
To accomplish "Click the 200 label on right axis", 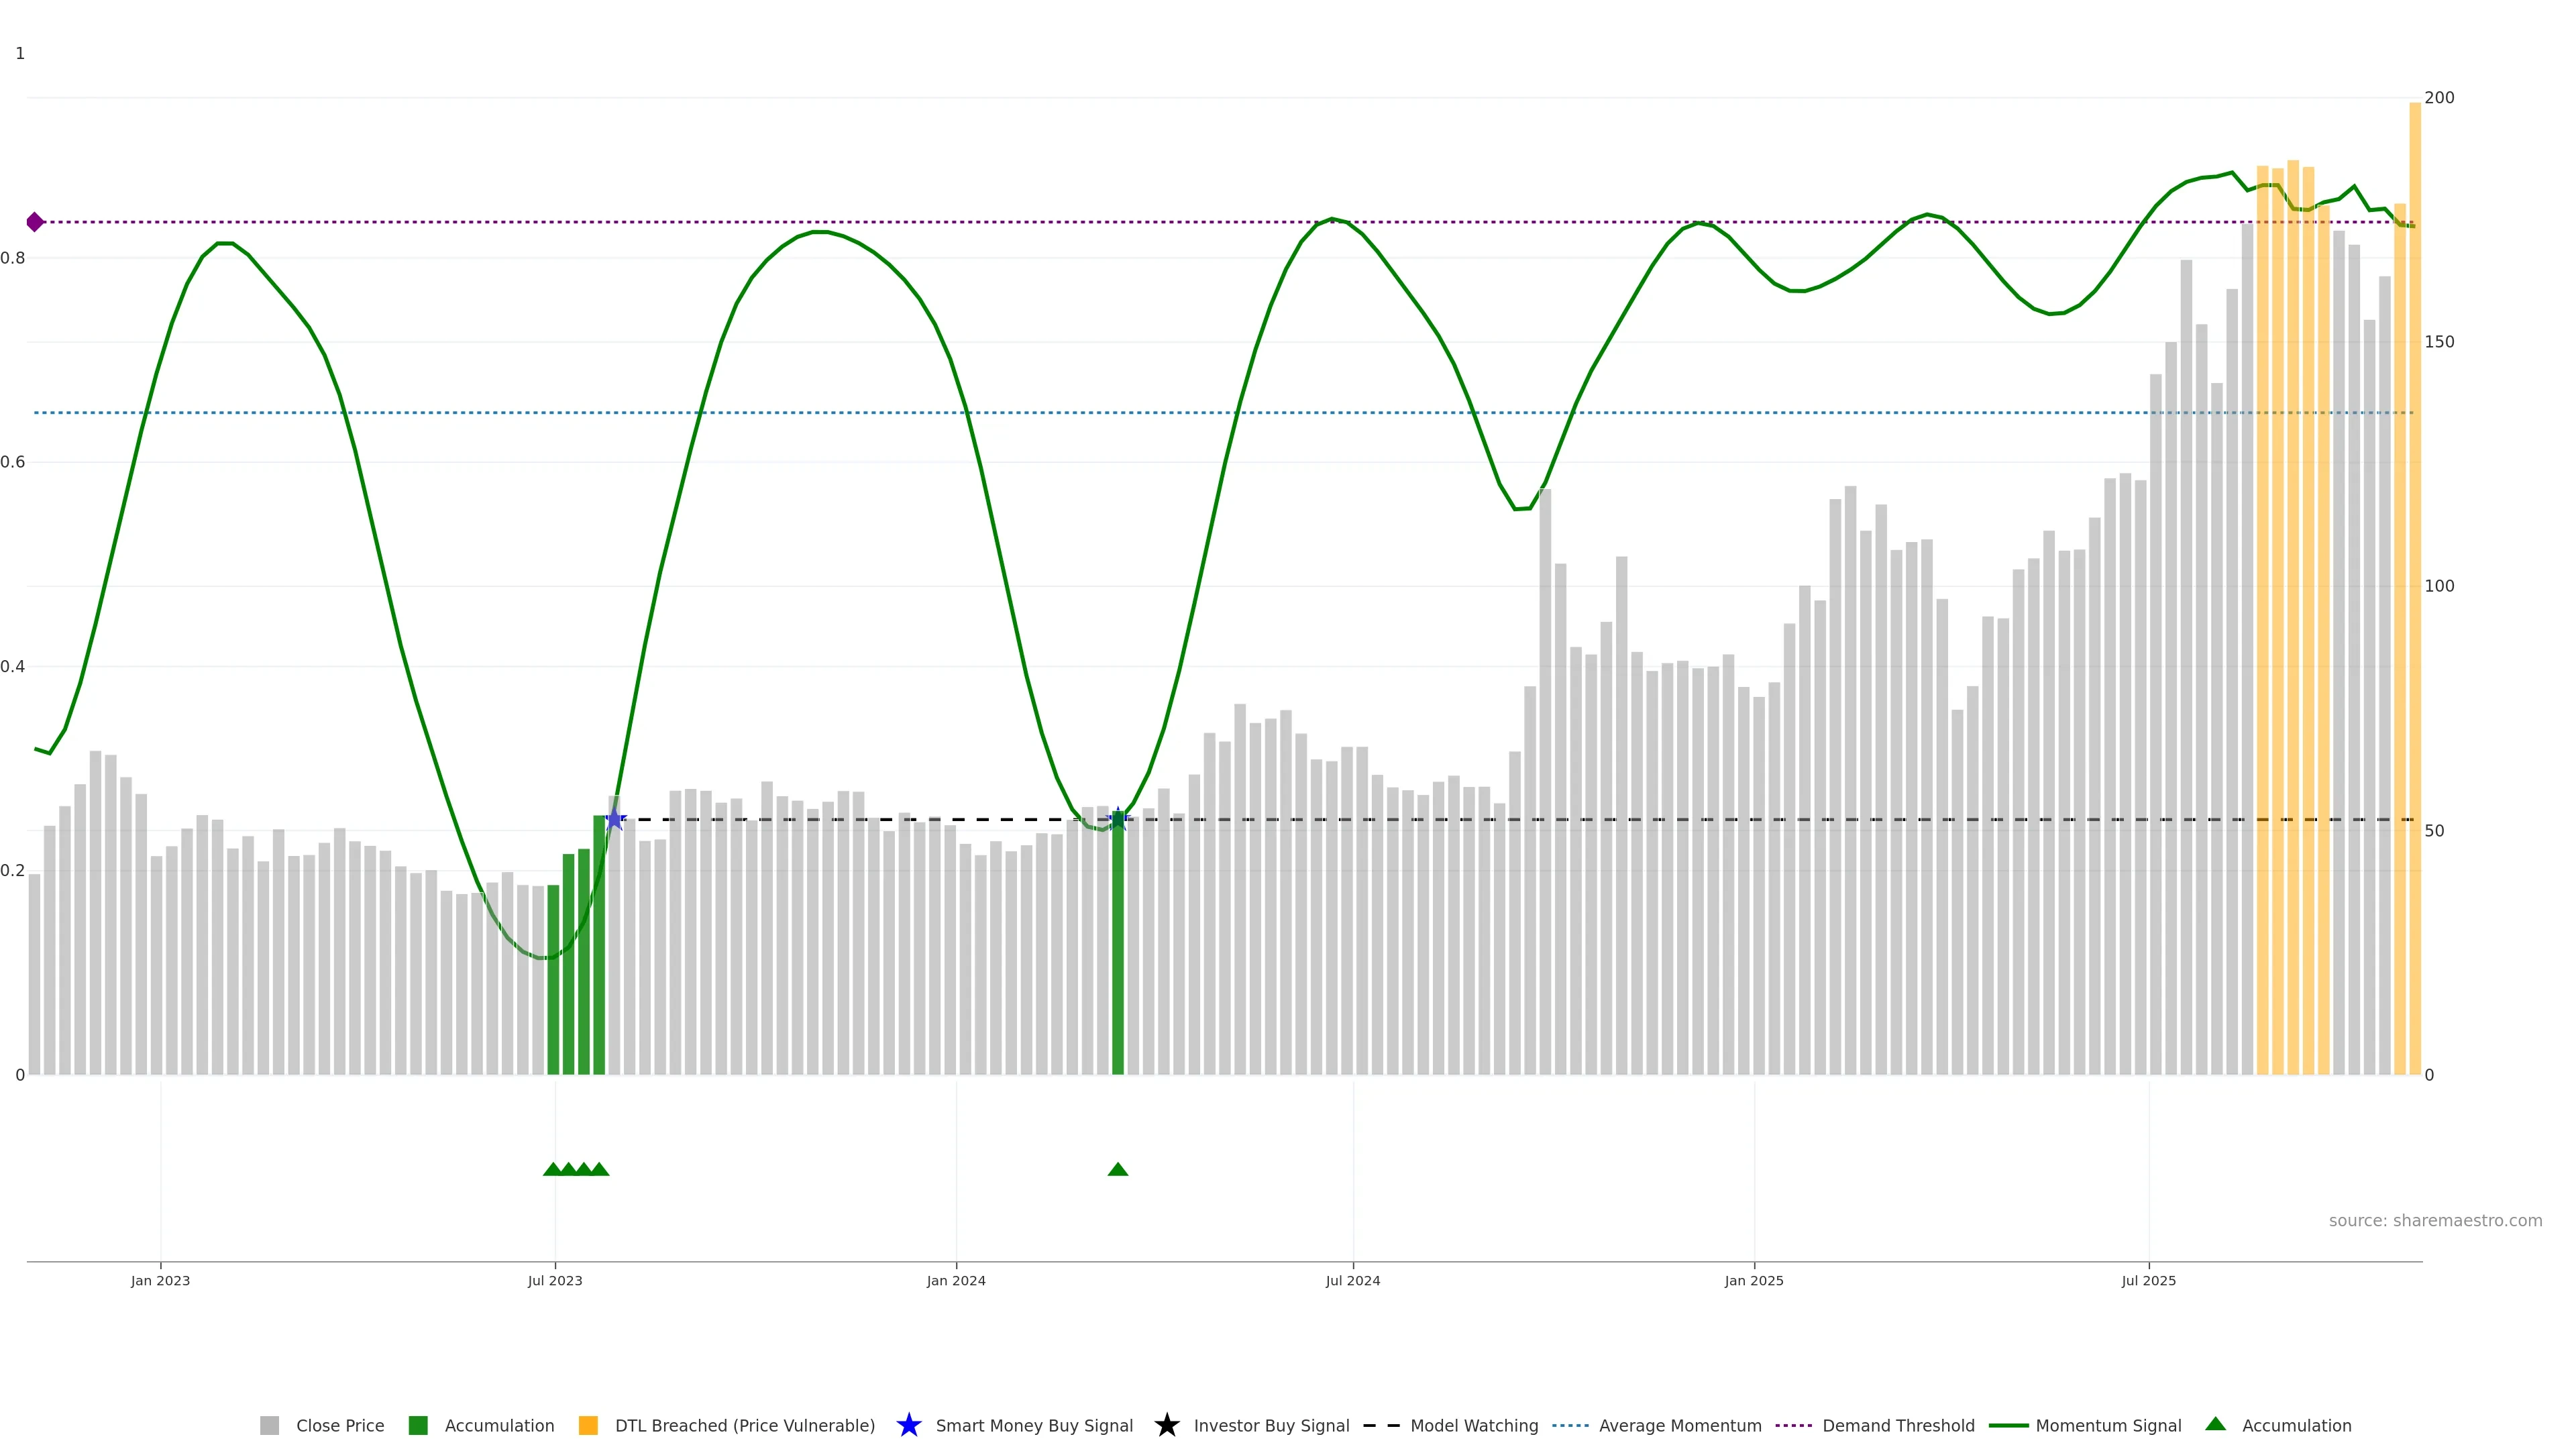I will tap(2439, 97).
